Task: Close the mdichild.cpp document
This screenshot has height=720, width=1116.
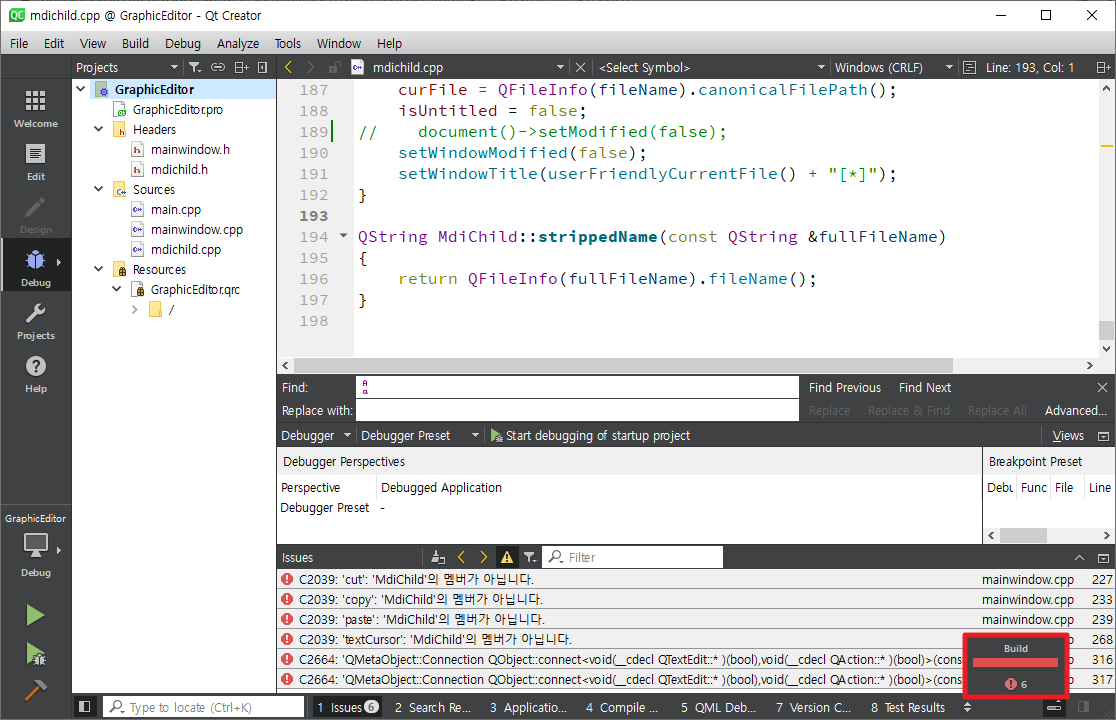Action: coord(581,68)
